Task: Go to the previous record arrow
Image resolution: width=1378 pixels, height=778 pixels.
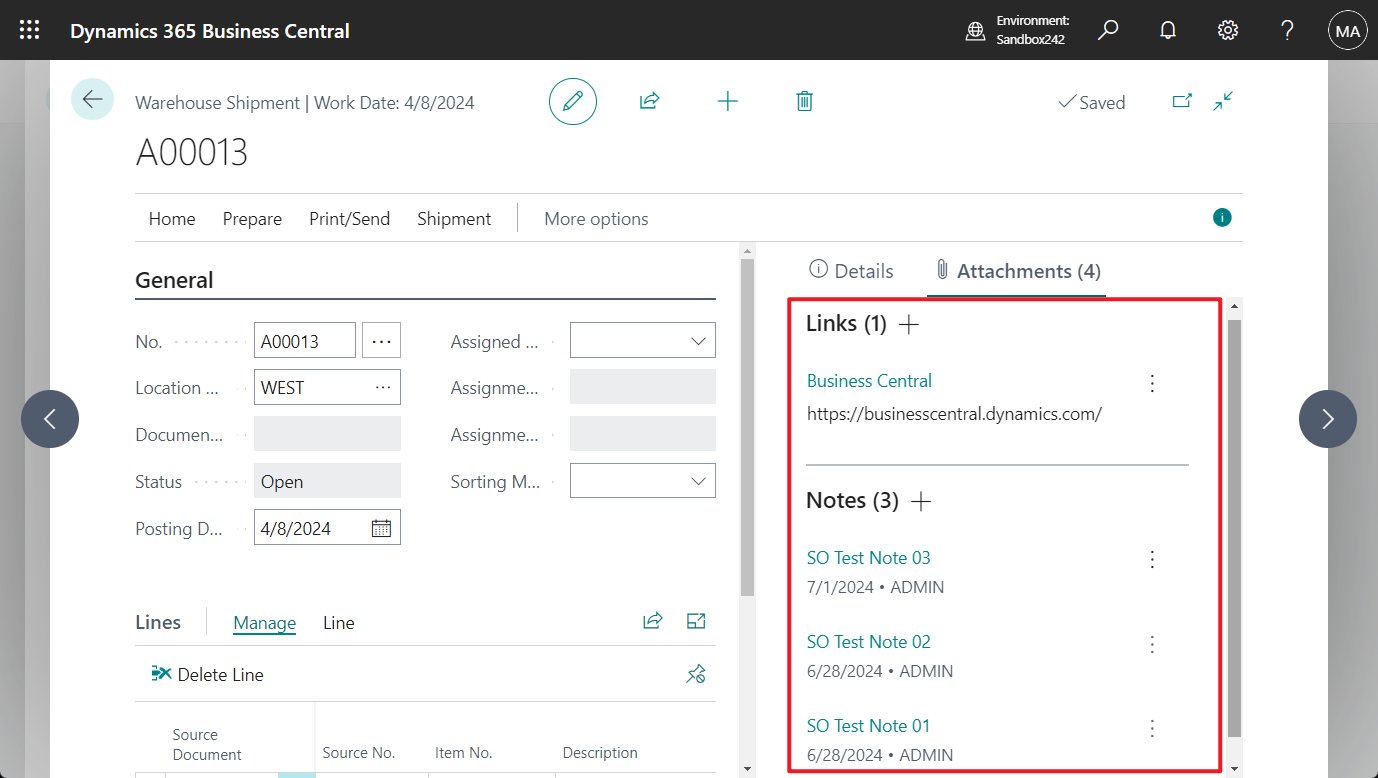Action: pyautogui.click(x=50, y=419)
